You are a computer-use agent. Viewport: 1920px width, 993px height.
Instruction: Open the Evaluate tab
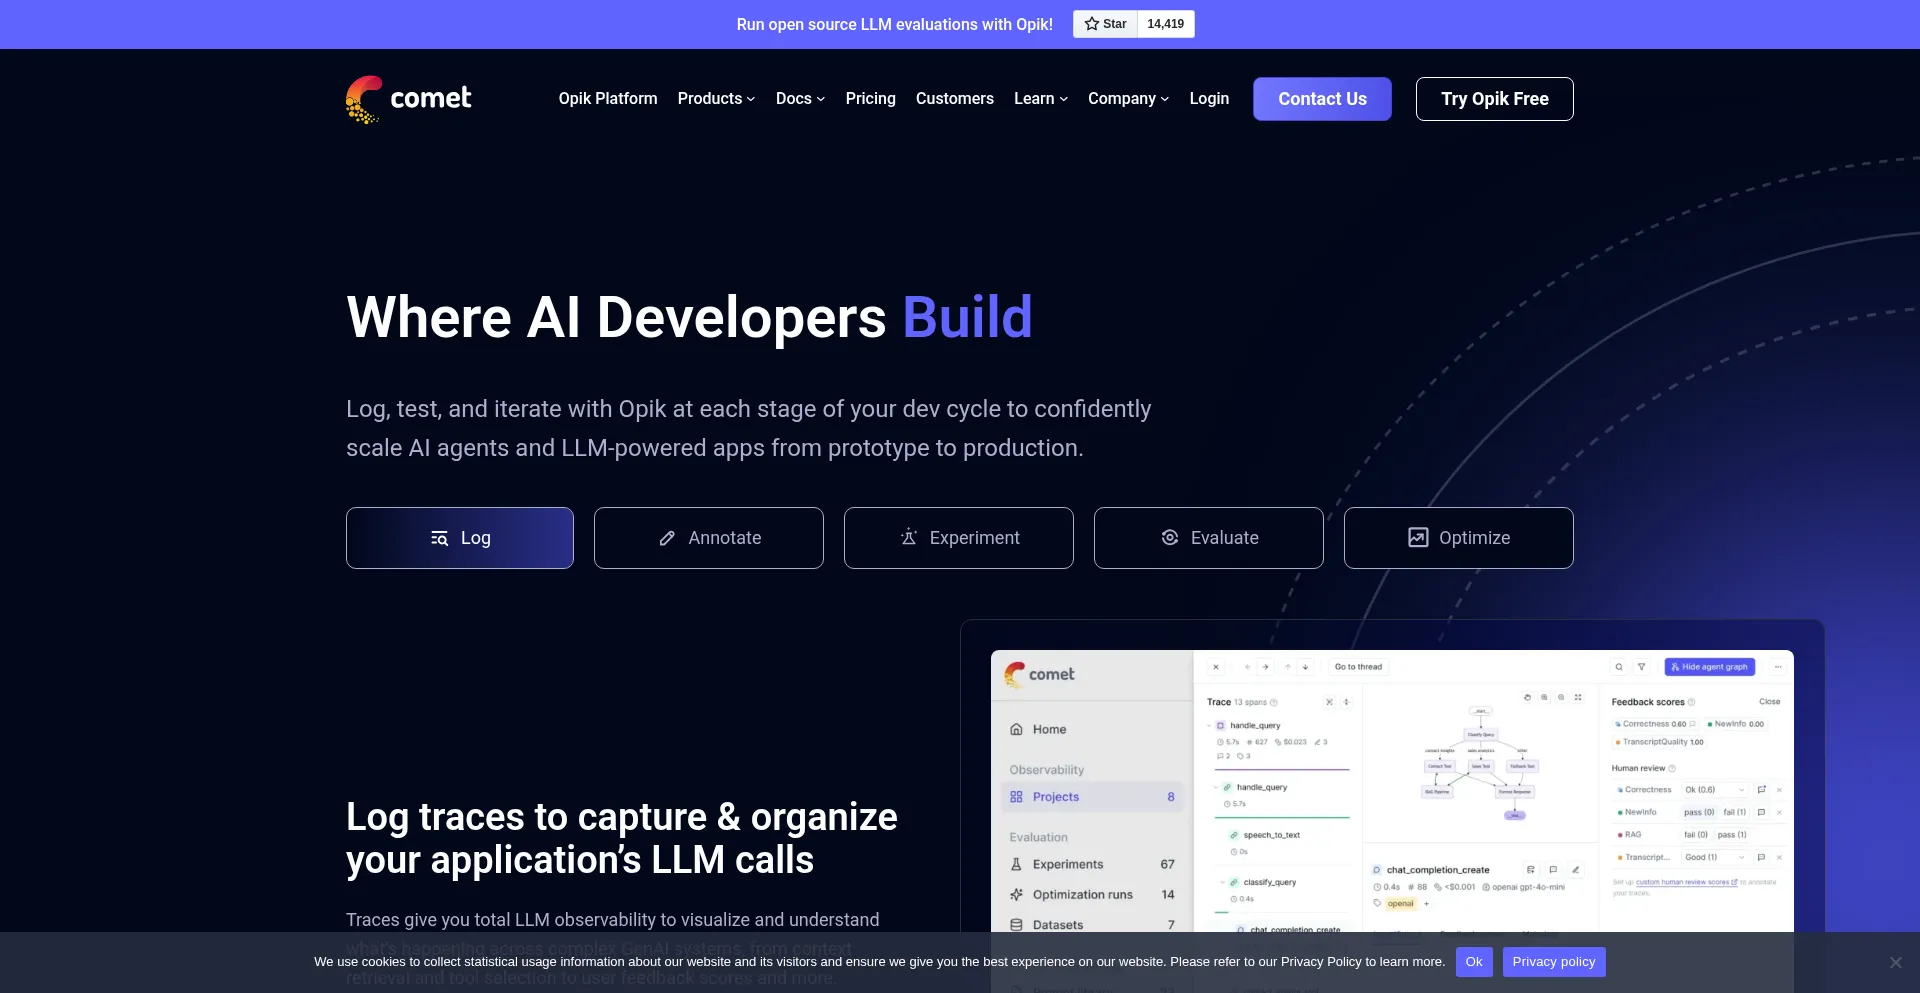pyautogui.click(x=1209, y=538)
